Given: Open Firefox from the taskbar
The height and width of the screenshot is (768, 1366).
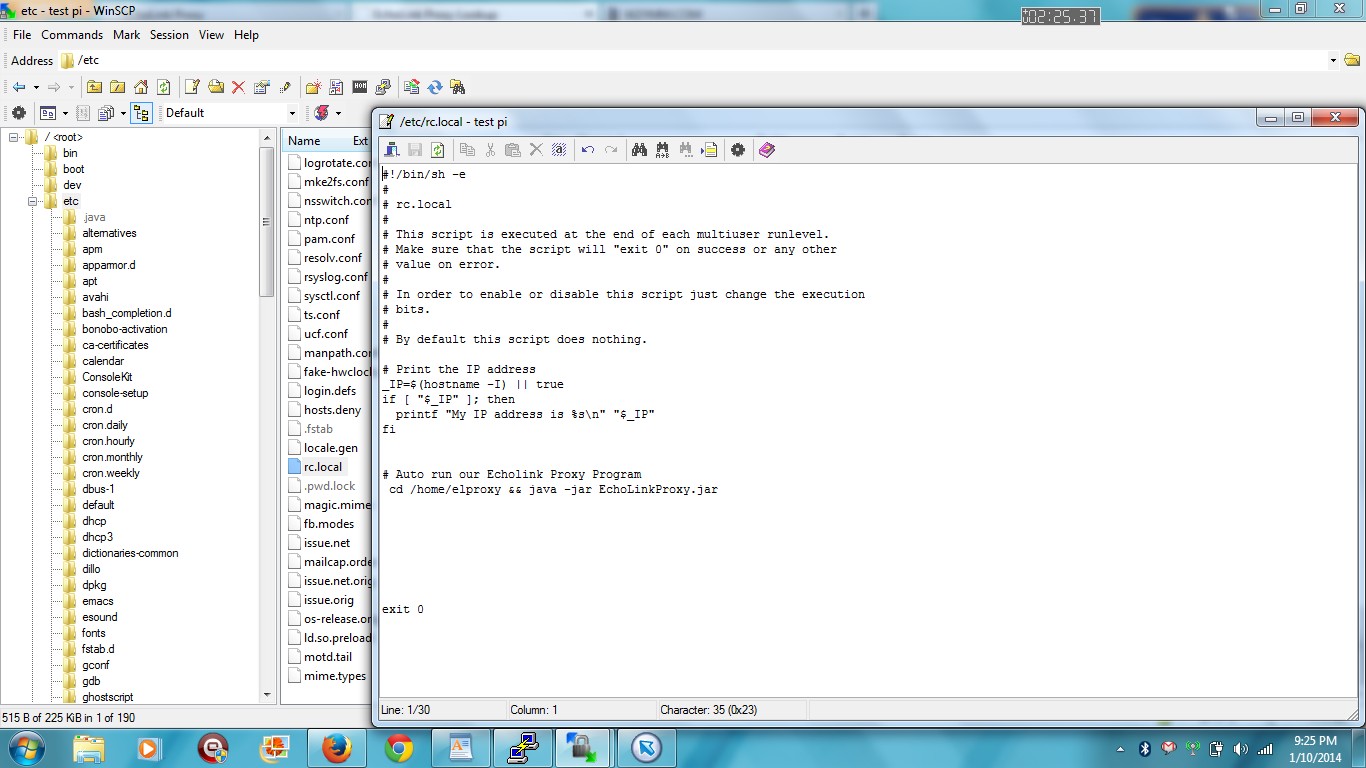Looking at the screenshot, I should pos(337,748).
